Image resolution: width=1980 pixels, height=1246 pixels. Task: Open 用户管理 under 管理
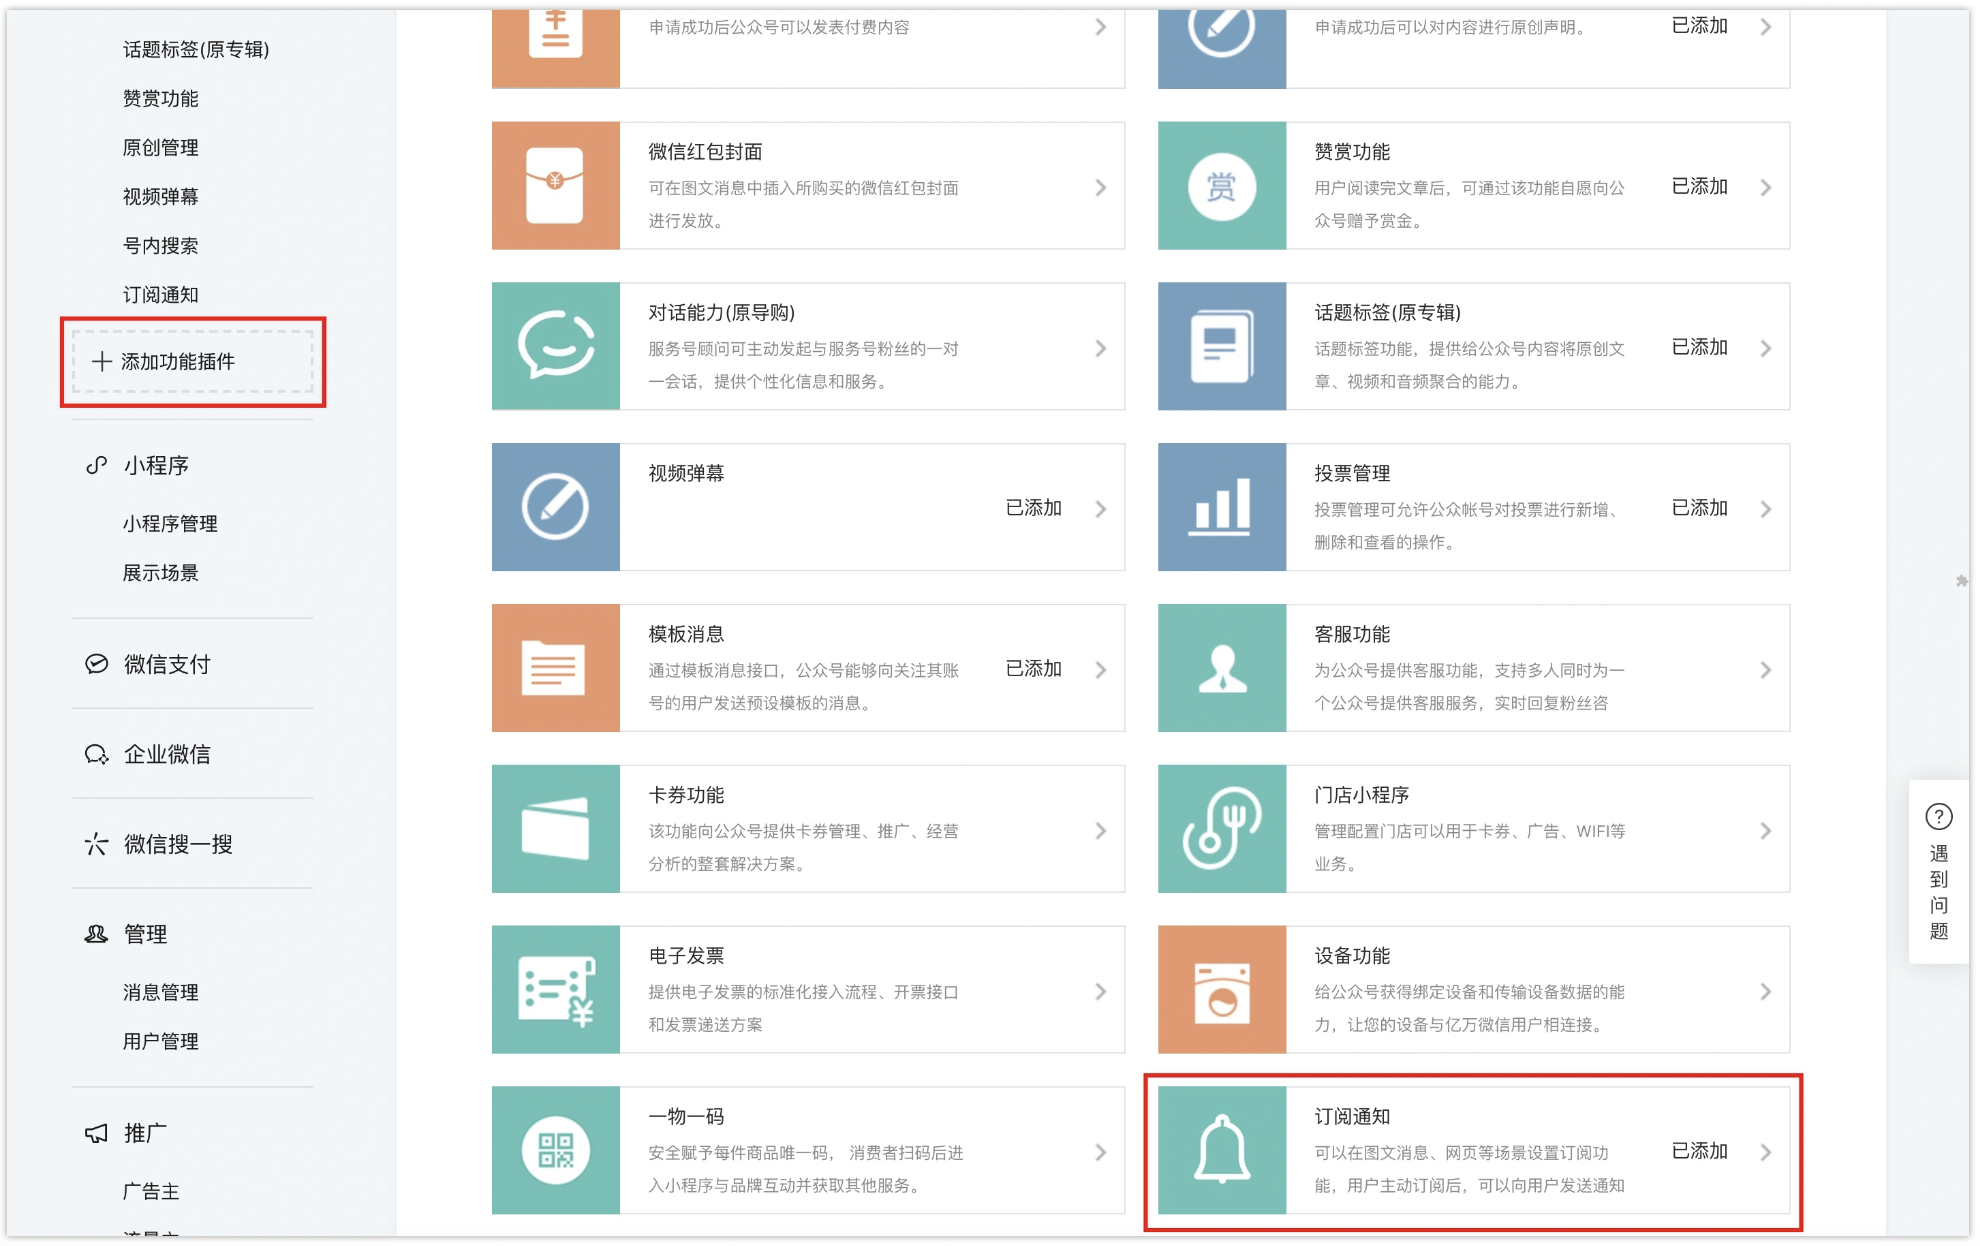(160, 1041)
